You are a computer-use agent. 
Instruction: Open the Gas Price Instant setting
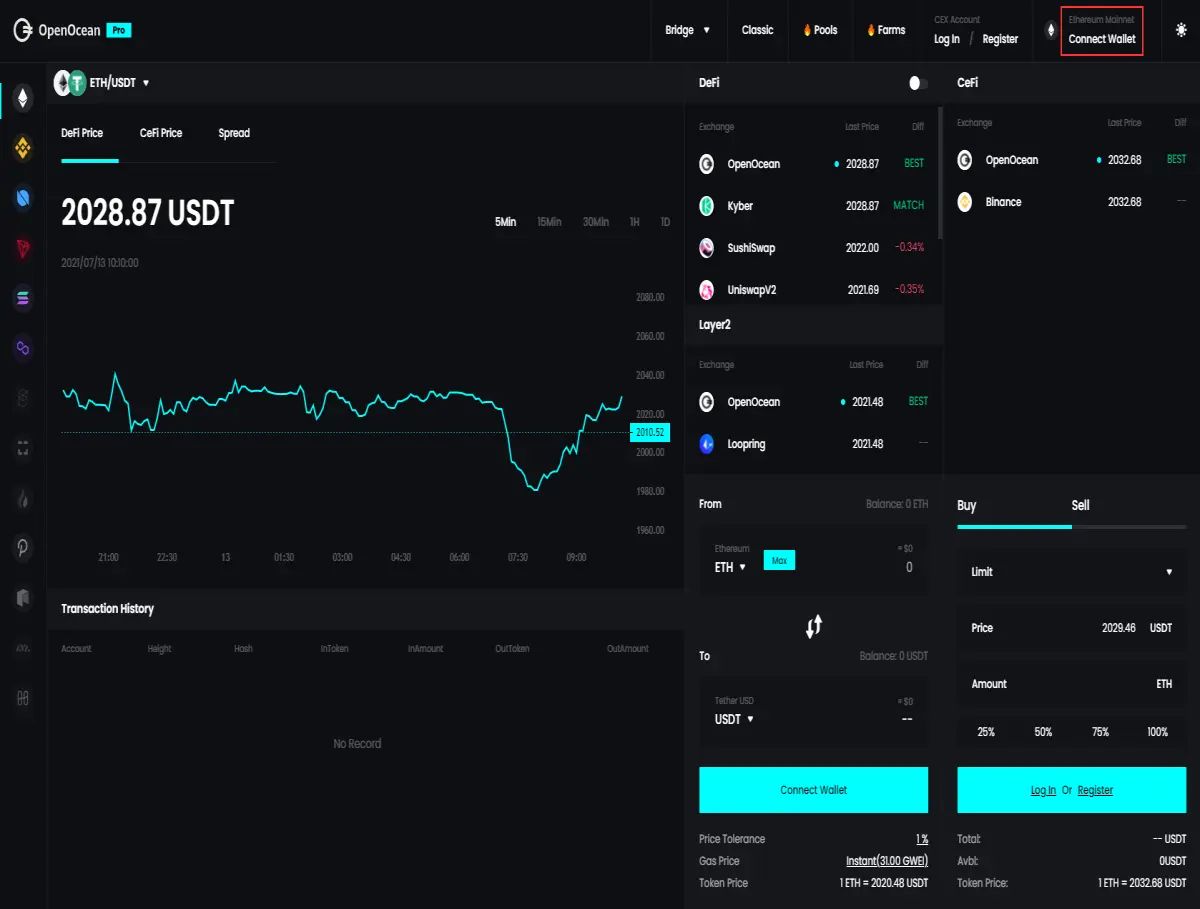[x=887, y=861]
